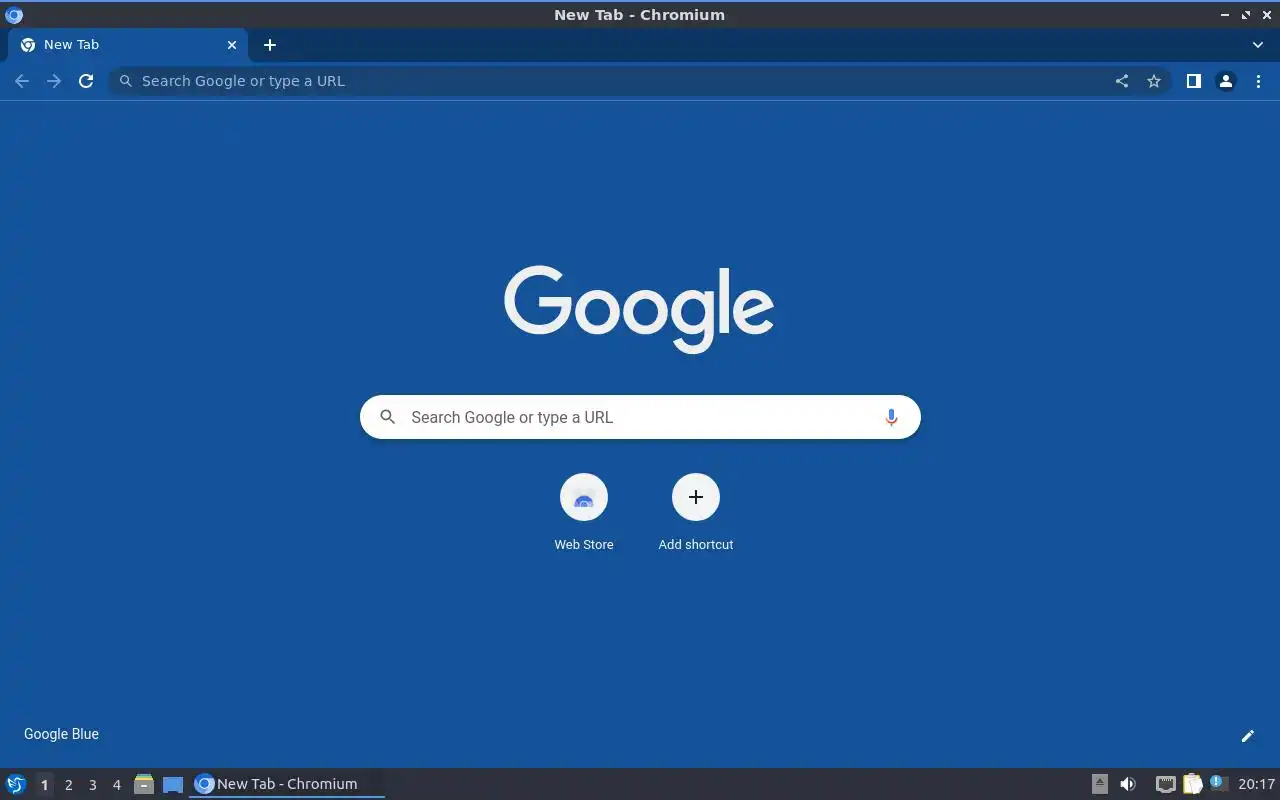The width and height of the screenshot is (1280, 800).
Task: Reload the page
Action: coord(86,81)
